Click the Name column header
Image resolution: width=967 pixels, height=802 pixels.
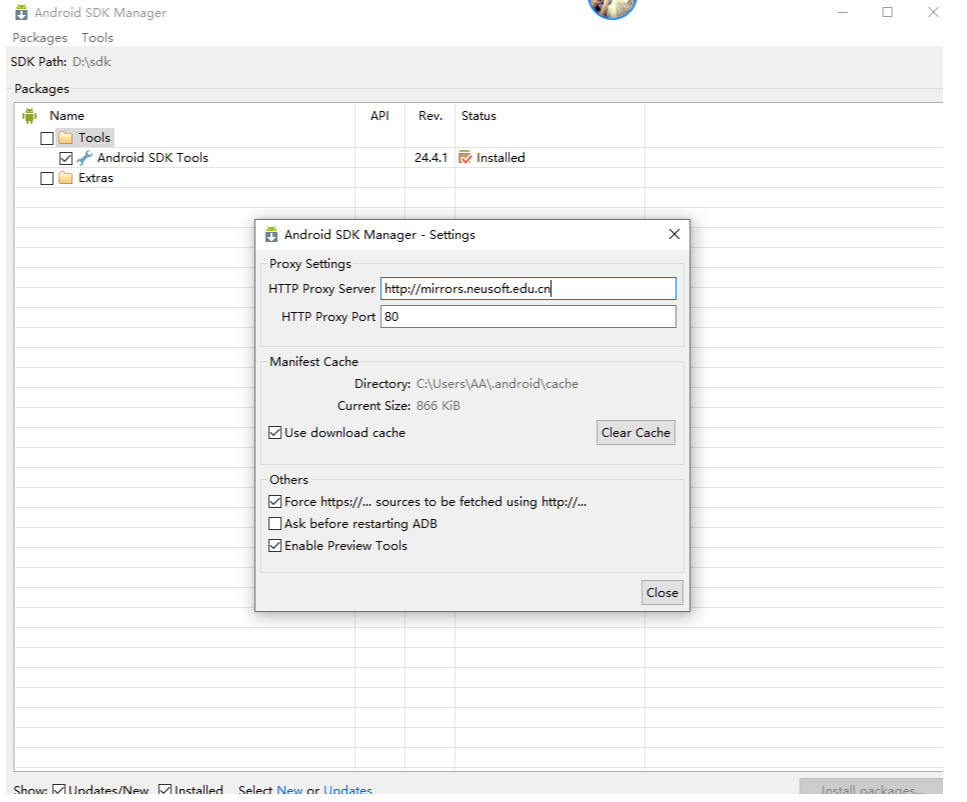(x=67, y=115)
